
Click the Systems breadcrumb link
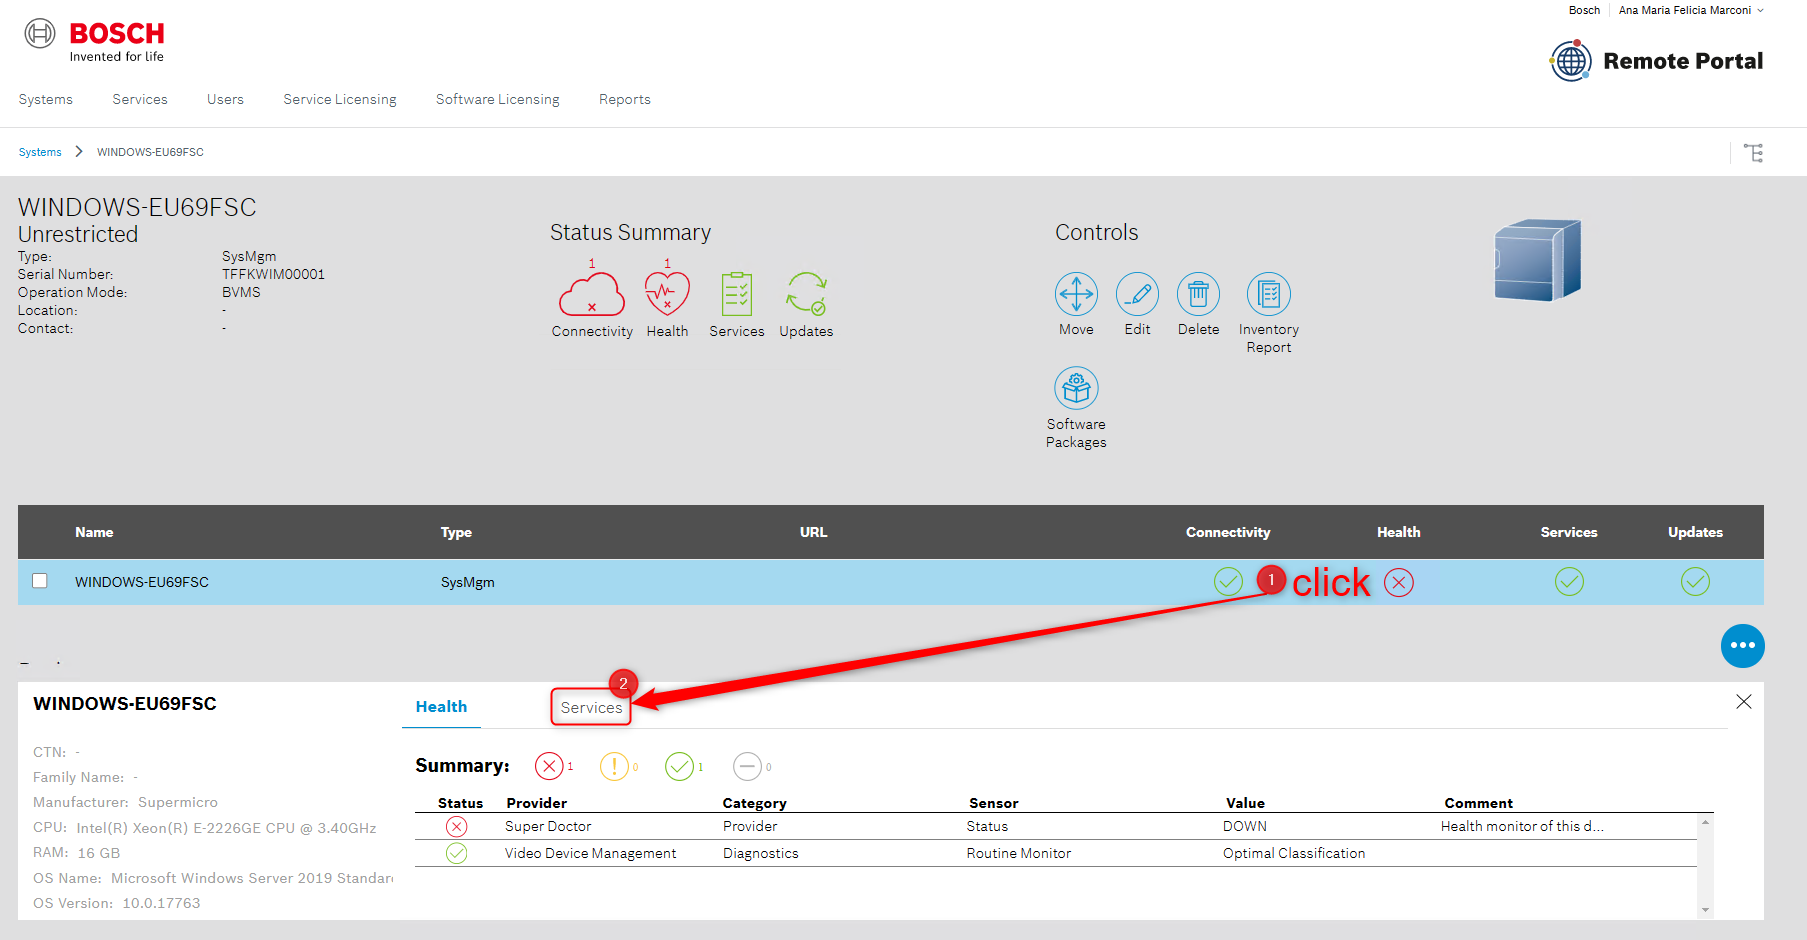tap(40, 153)
